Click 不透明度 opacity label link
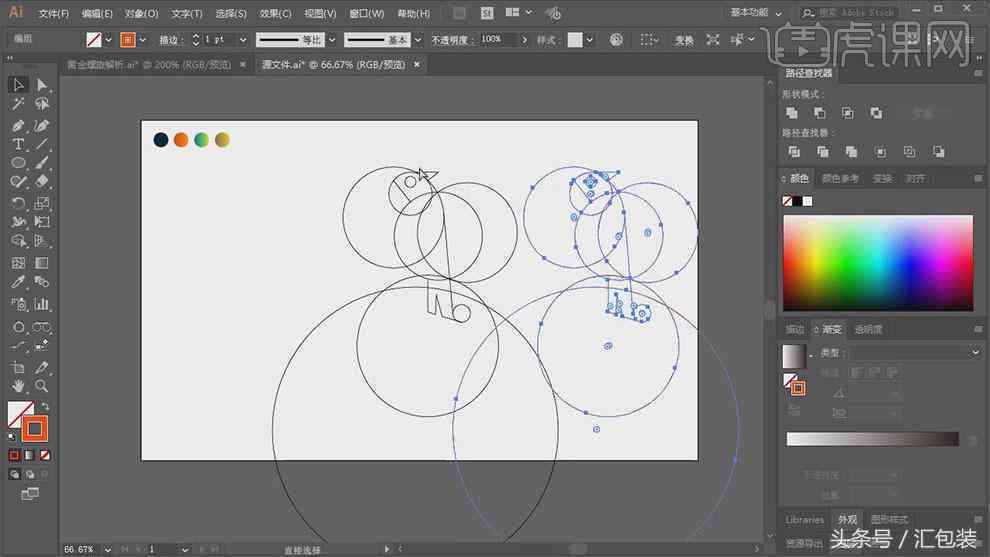Screen dimensions: 990x557 (452, 40)
